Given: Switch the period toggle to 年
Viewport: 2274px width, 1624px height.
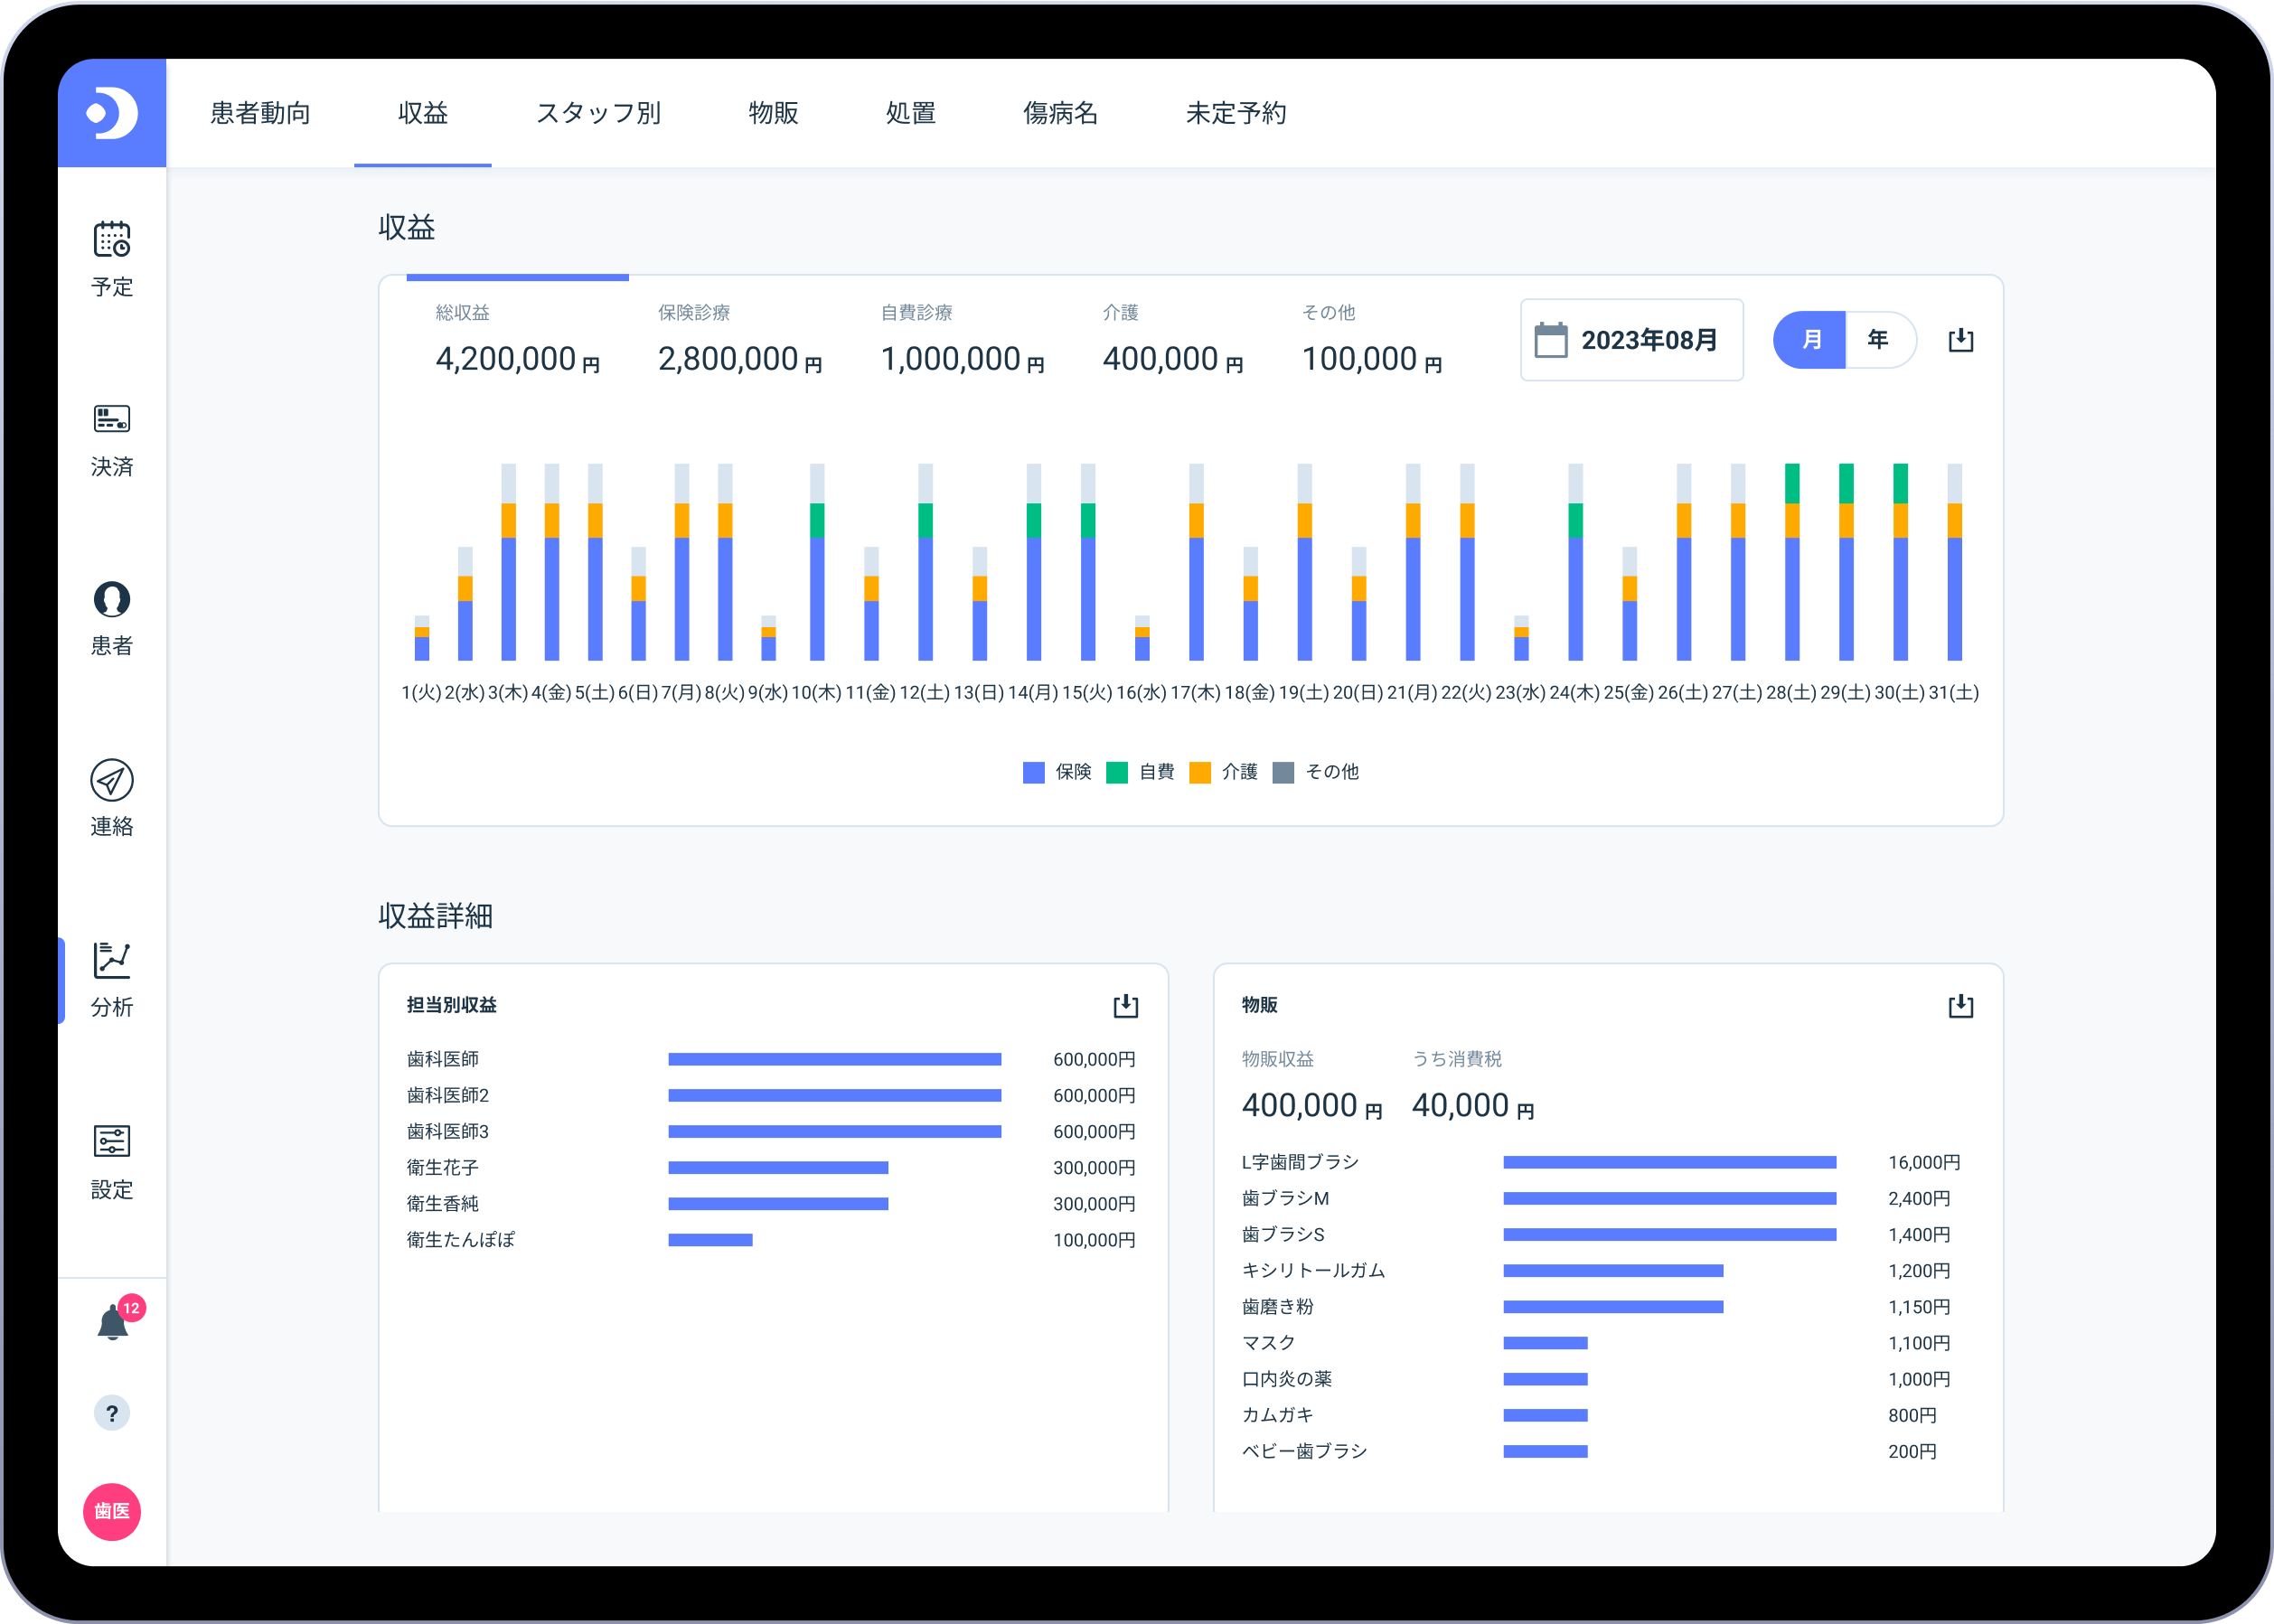Looking at the screenshot, I should coord(1878,340).
